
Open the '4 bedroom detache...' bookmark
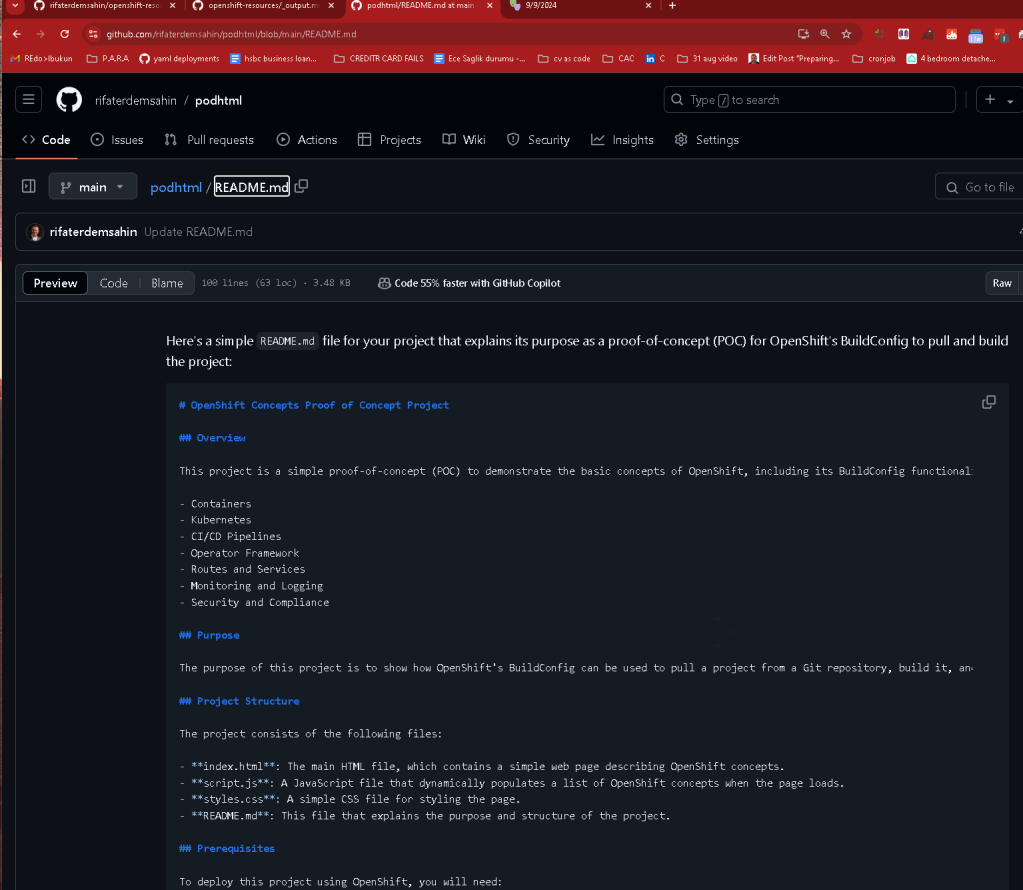951,59
